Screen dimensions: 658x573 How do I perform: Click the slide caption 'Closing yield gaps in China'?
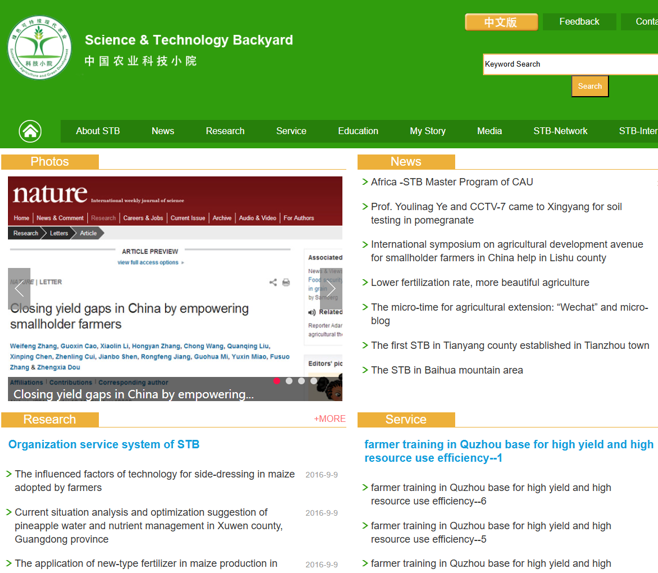pyautogui.click(x=133, y=394)
